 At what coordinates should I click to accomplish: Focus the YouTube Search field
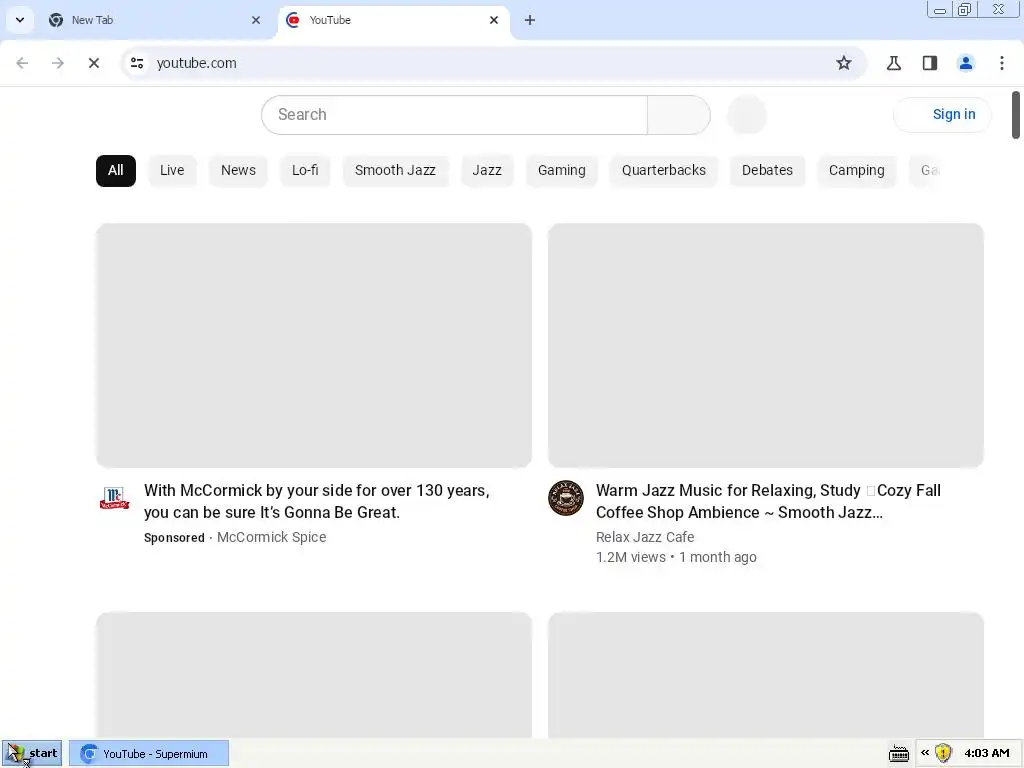point(455,115)
